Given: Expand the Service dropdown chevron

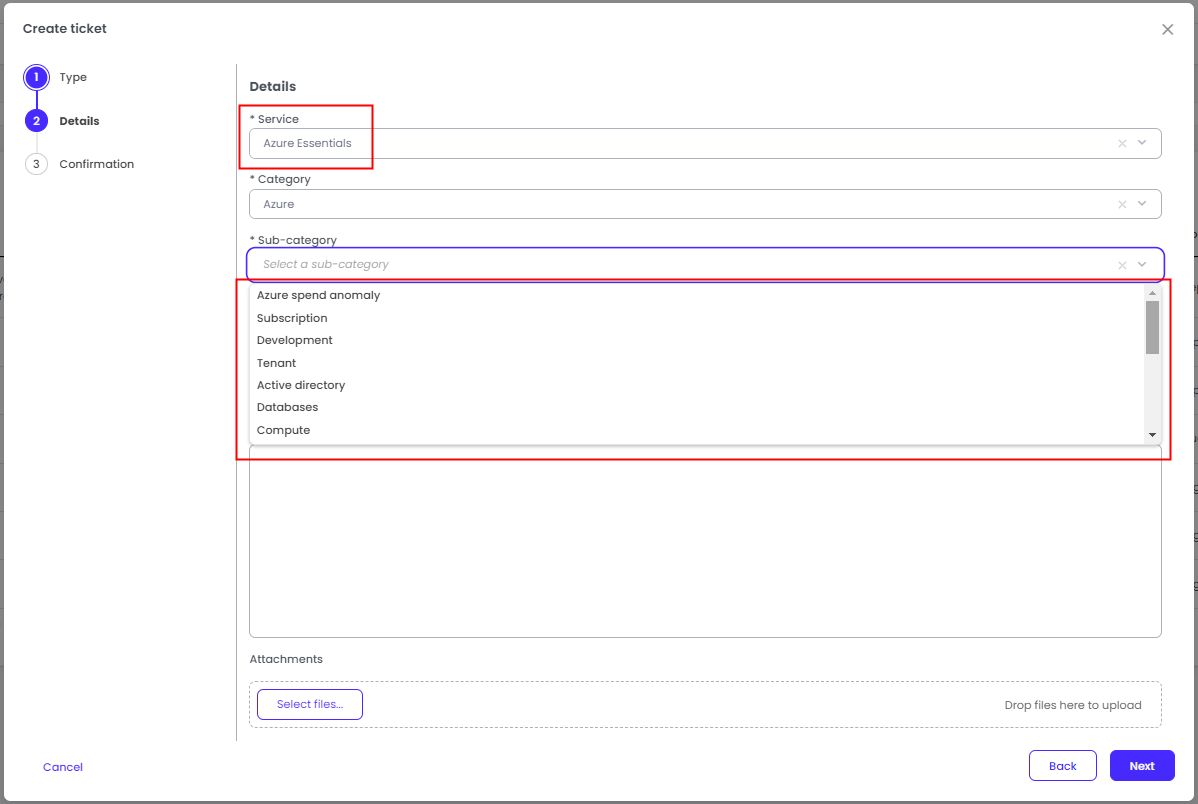Looking at the screenshot, I should click(1142, 143).
